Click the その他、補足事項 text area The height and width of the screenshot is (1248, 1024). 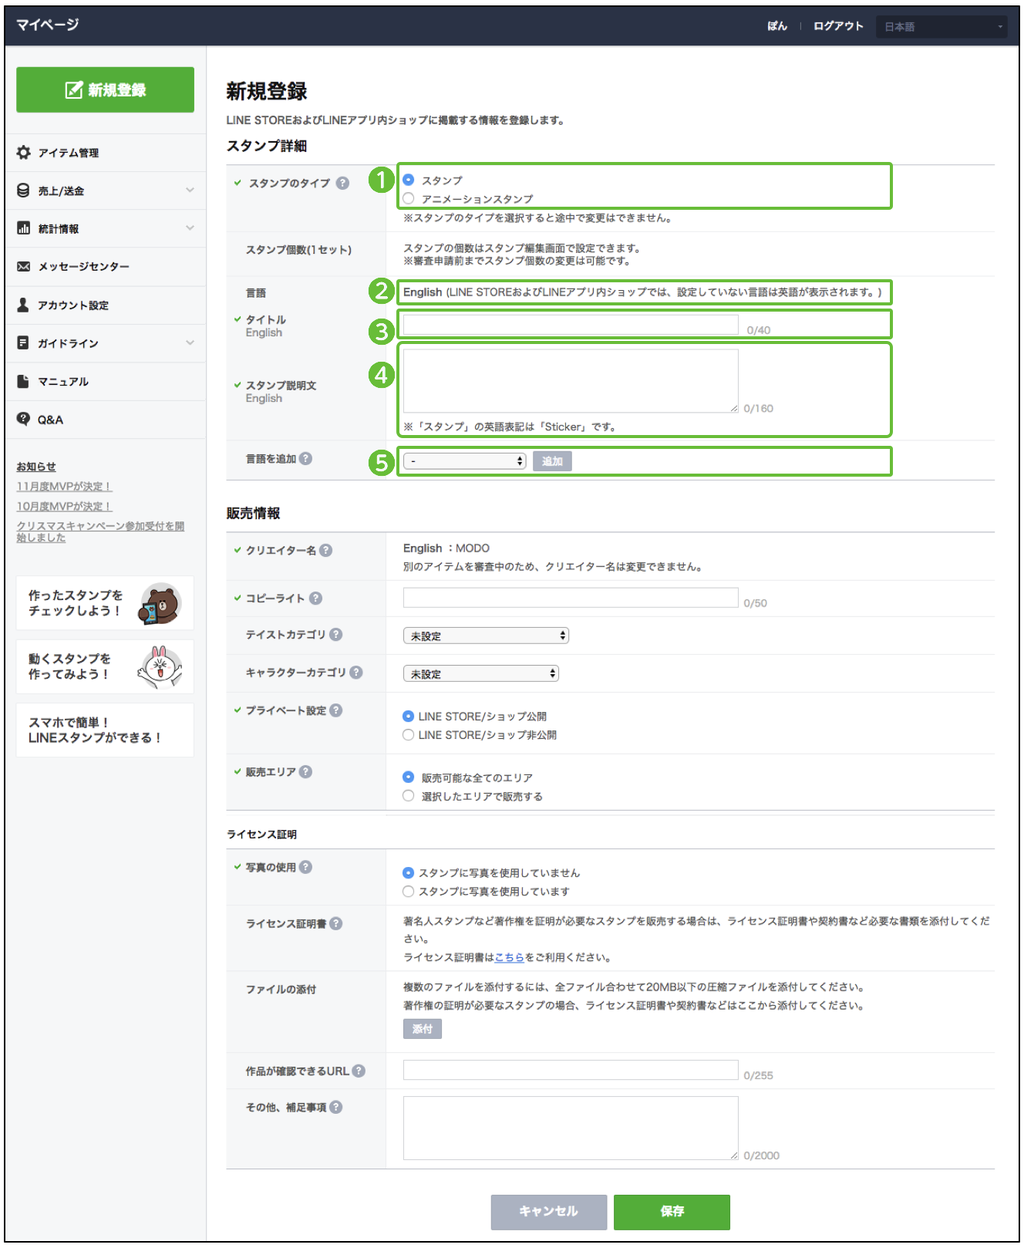coord(570,1128)
